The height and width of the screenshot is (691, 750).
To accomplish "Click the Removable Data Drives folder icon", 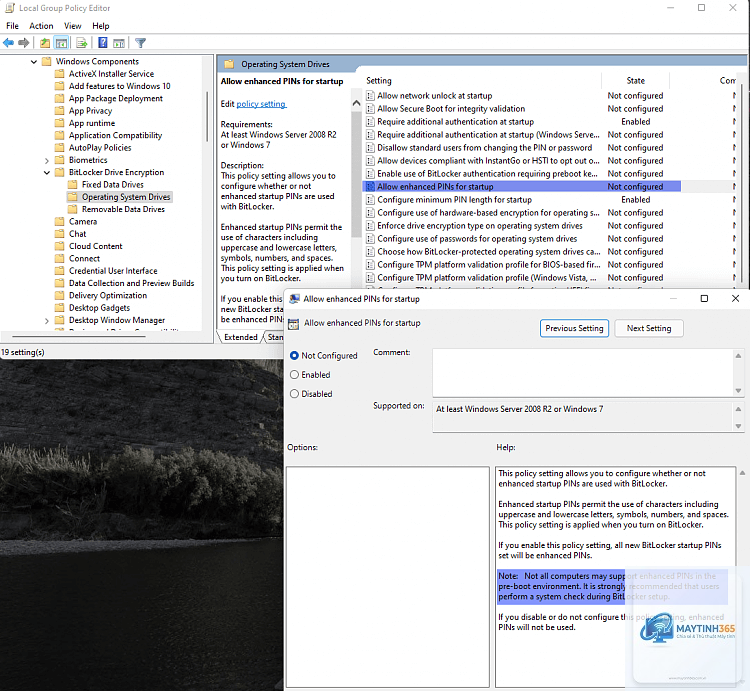I will coord(72,209).
